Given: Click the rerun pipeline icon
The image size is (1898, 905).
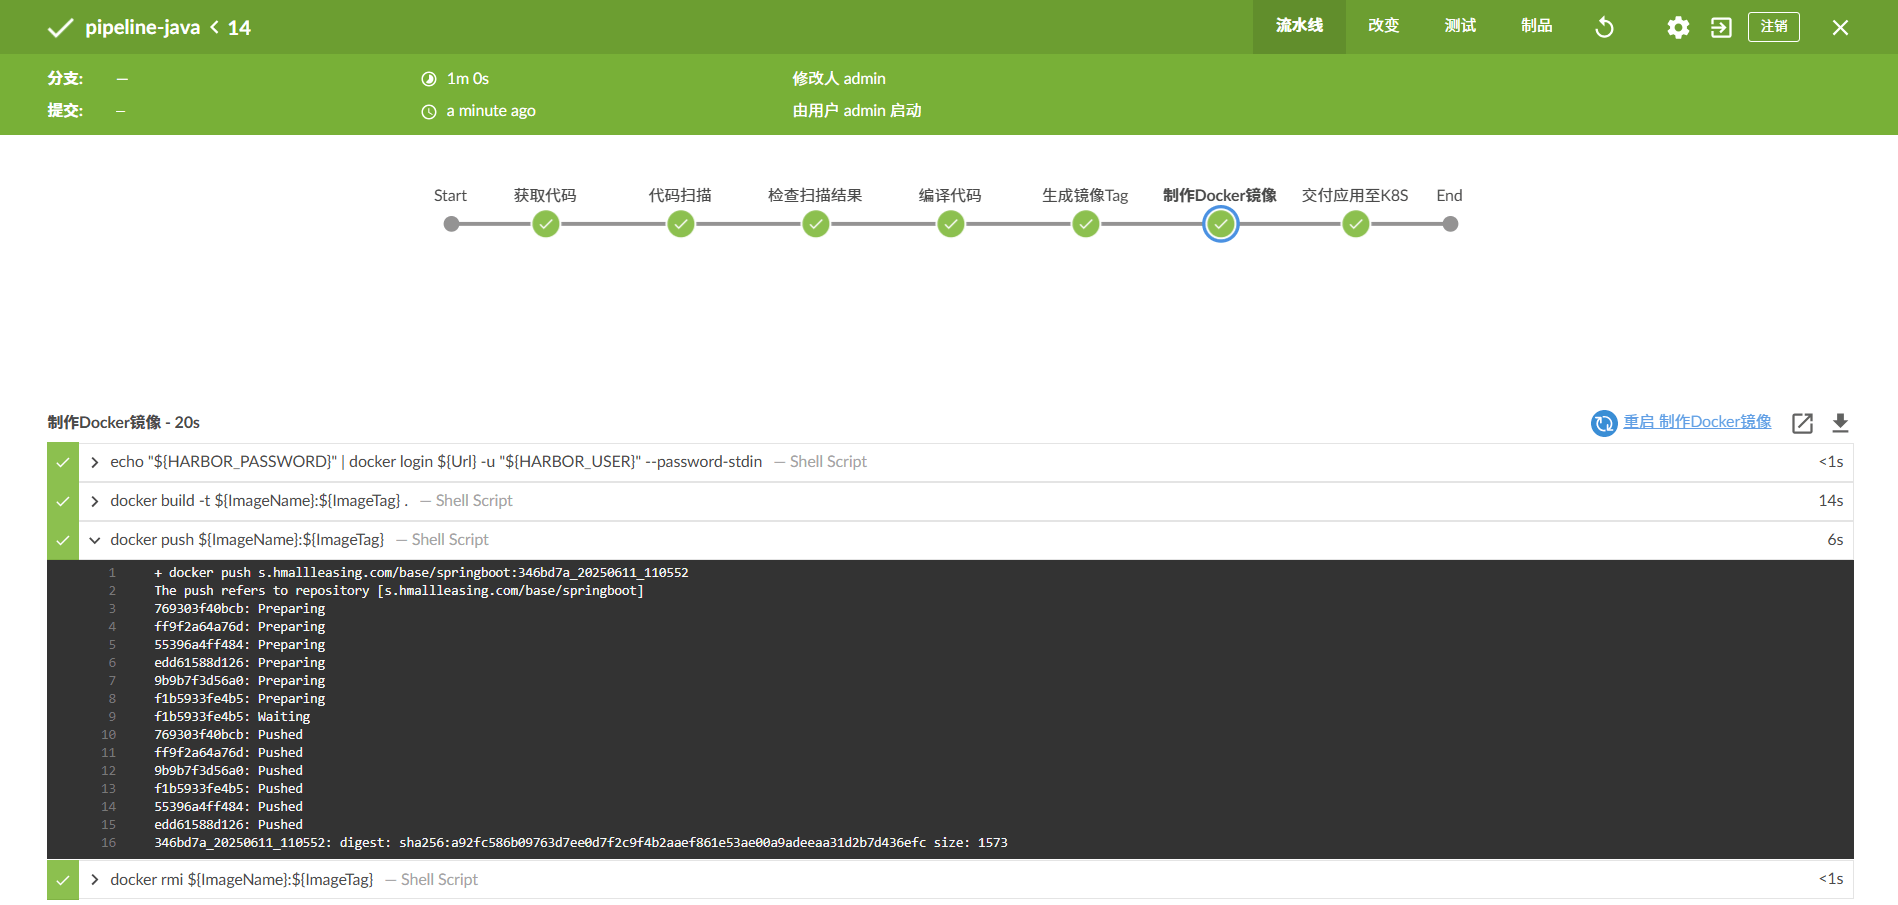Looking at the screenshot, I should pos(1604,27).
